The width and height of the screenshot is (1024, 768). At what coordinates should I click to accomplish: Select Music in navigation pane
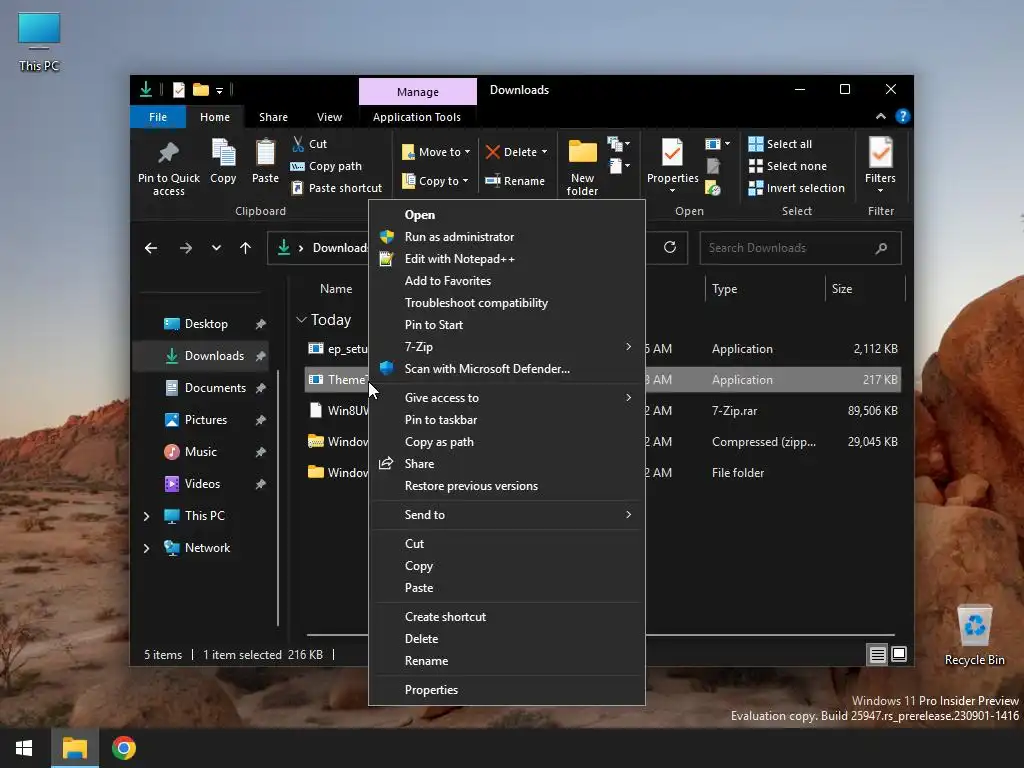(x=200, y=452)
